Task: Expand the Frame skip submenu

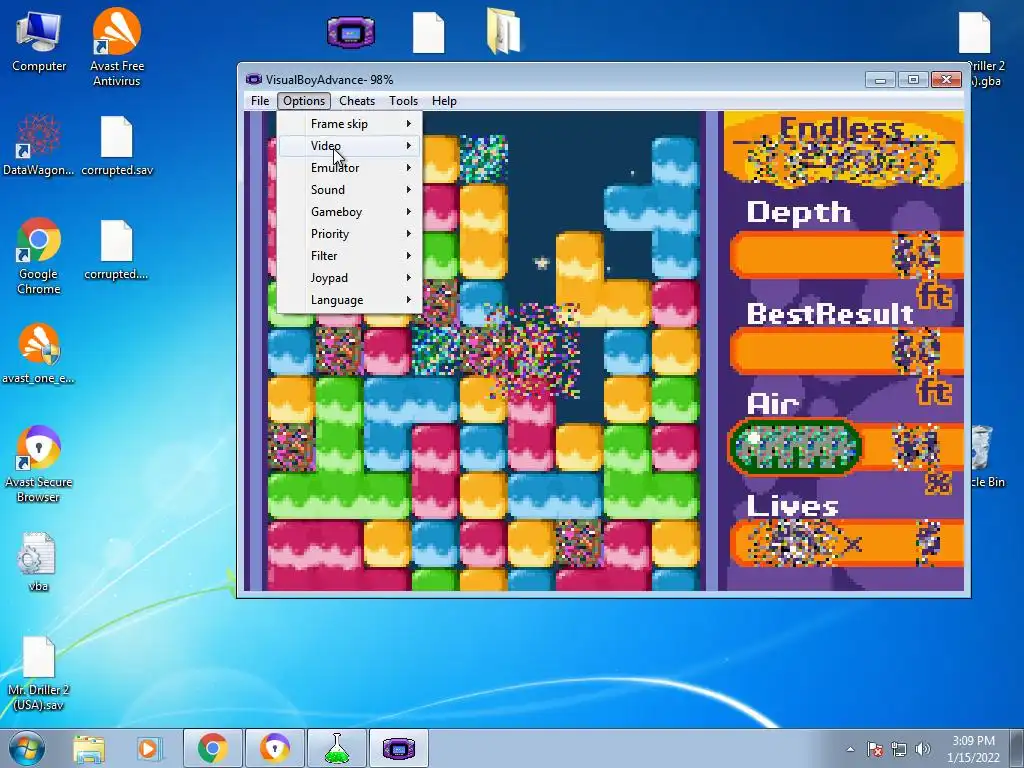Action: pyautogui.click(x=350, y=123)
